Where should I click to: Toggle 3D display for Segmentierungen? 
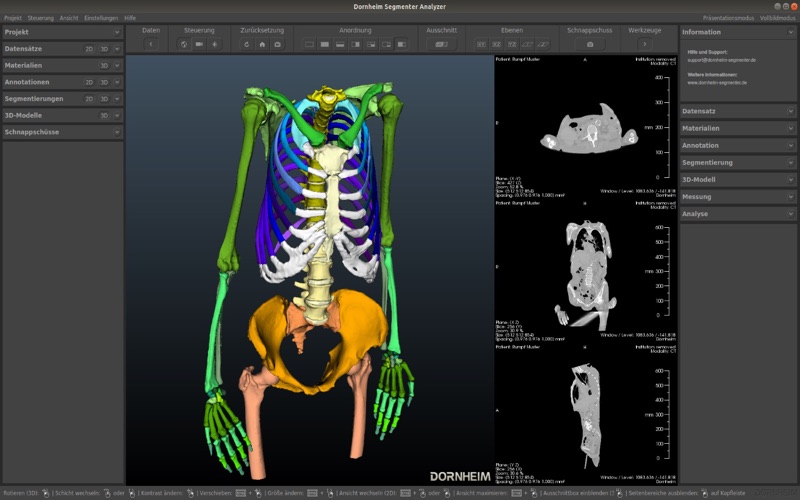(104, 99)
